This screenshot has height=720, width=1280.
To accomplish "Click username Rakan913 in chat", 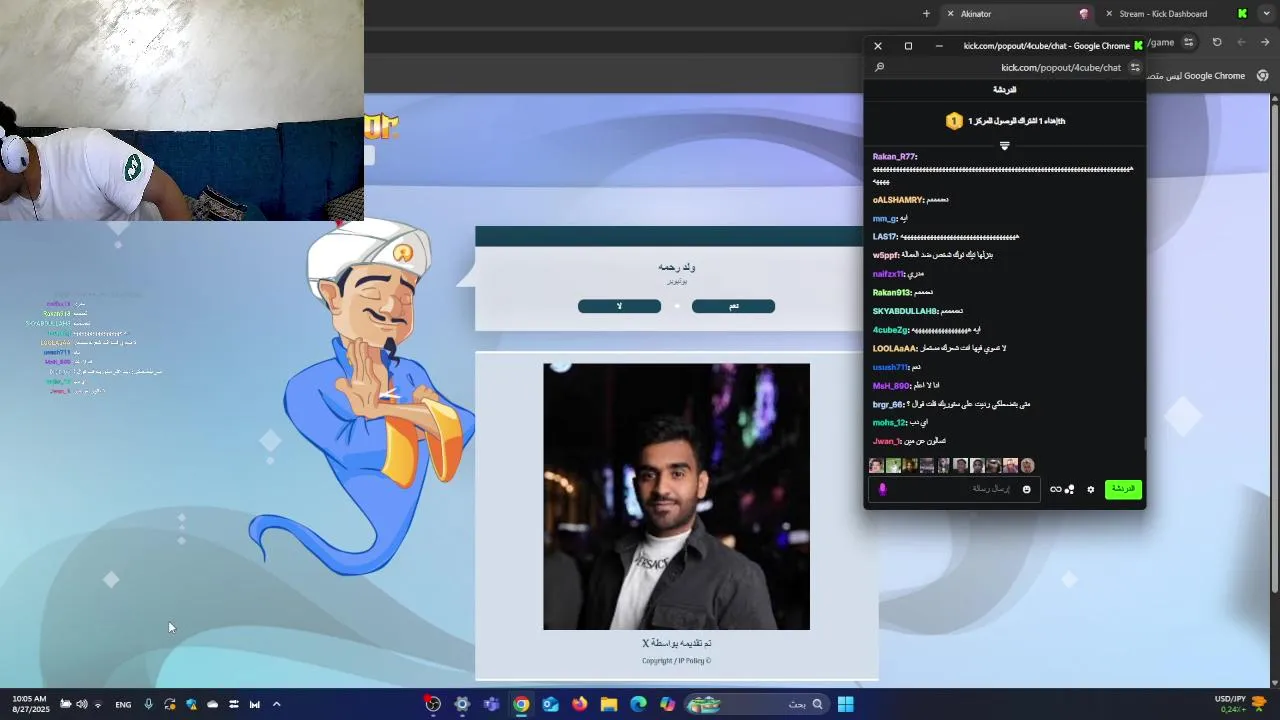I will coord(891,293).
